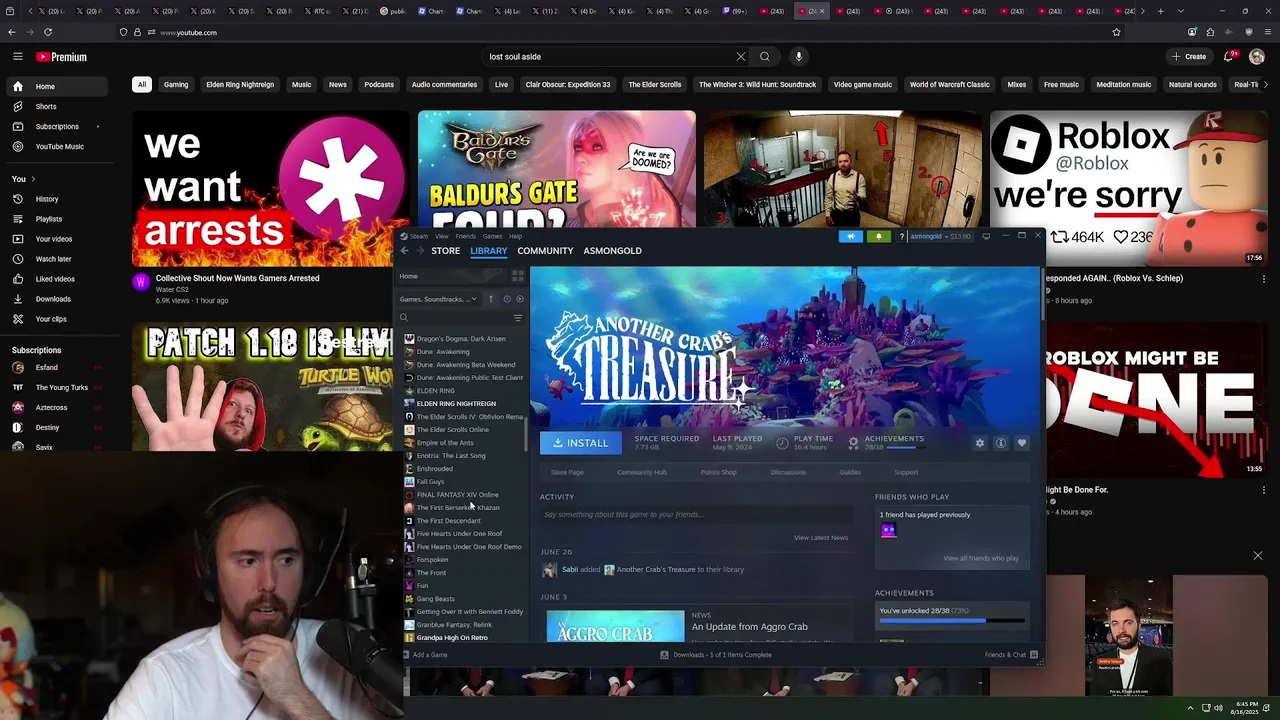Open the Games, Soundtracks collection dropdown
This screenshot has height=720, width=1280.
[x=438, y=299]
